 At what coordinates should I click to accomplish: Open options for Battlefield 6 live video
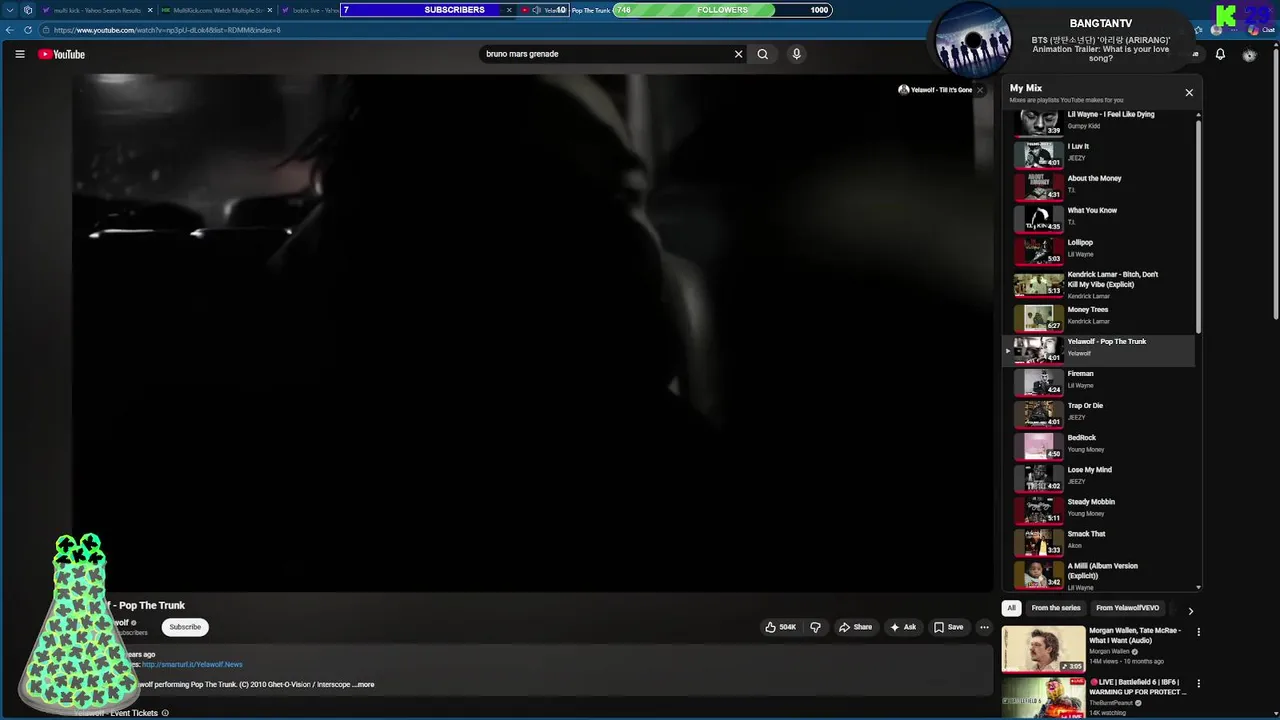tap(1198, 684)
